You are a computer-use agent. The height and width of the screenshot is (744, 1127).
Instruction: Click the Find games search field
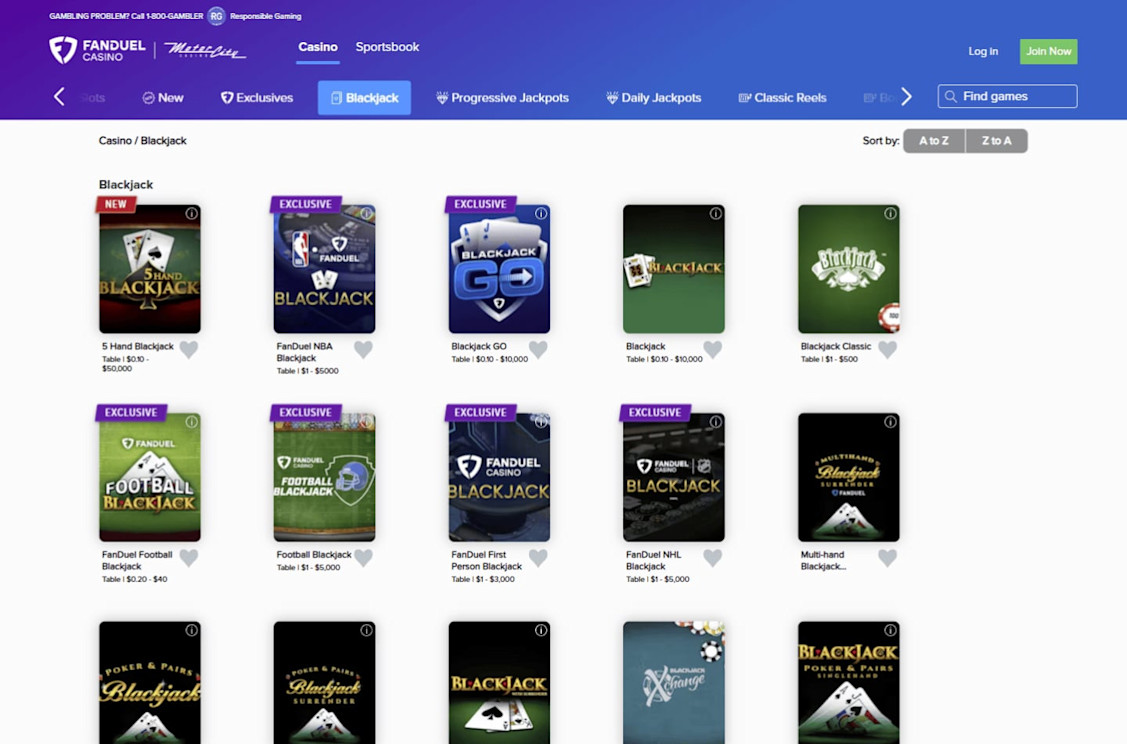[x=1007, y=96]
